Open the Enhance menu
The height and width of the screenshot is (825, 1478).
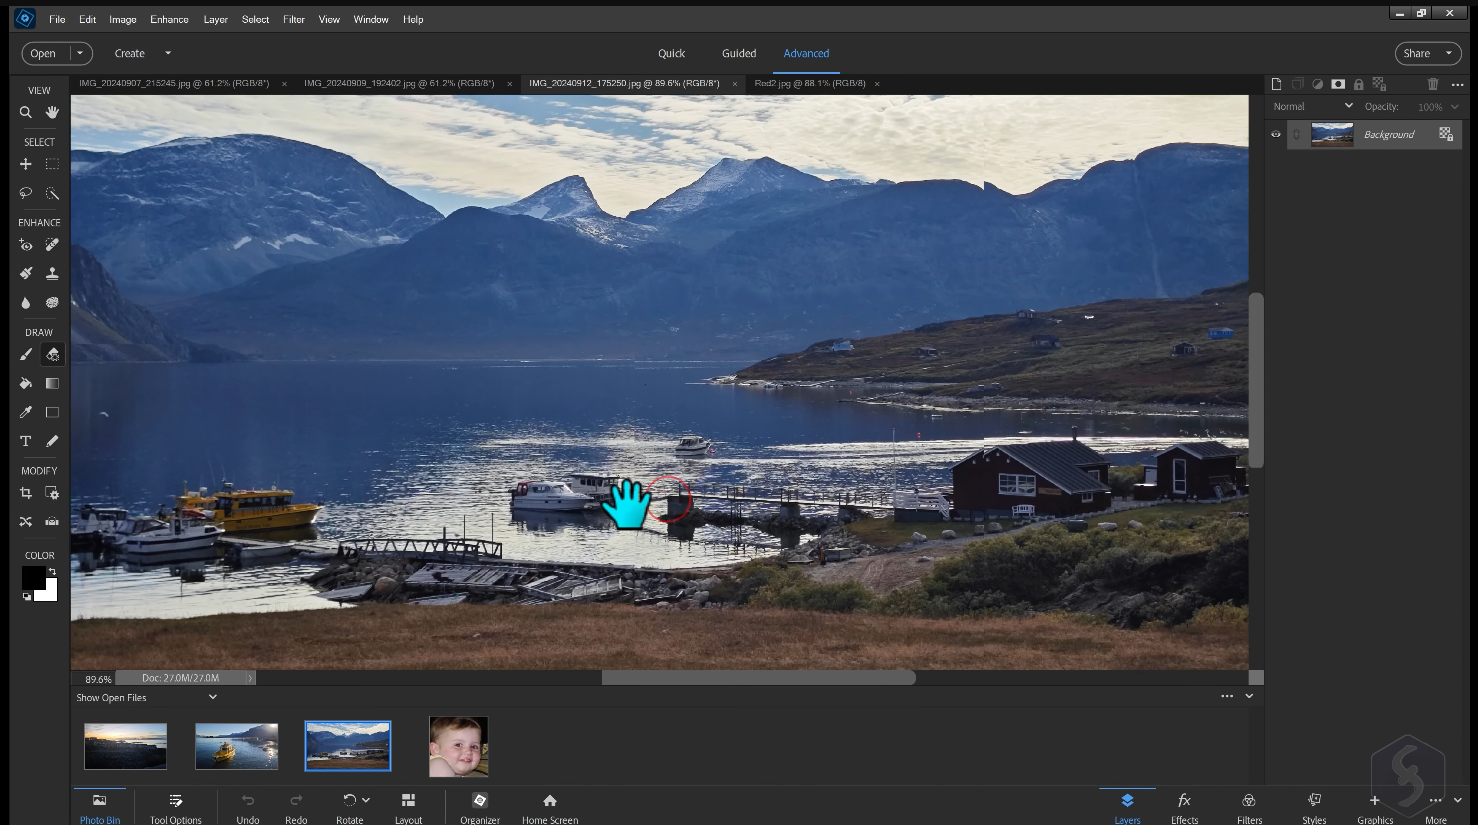pos(169,19)
